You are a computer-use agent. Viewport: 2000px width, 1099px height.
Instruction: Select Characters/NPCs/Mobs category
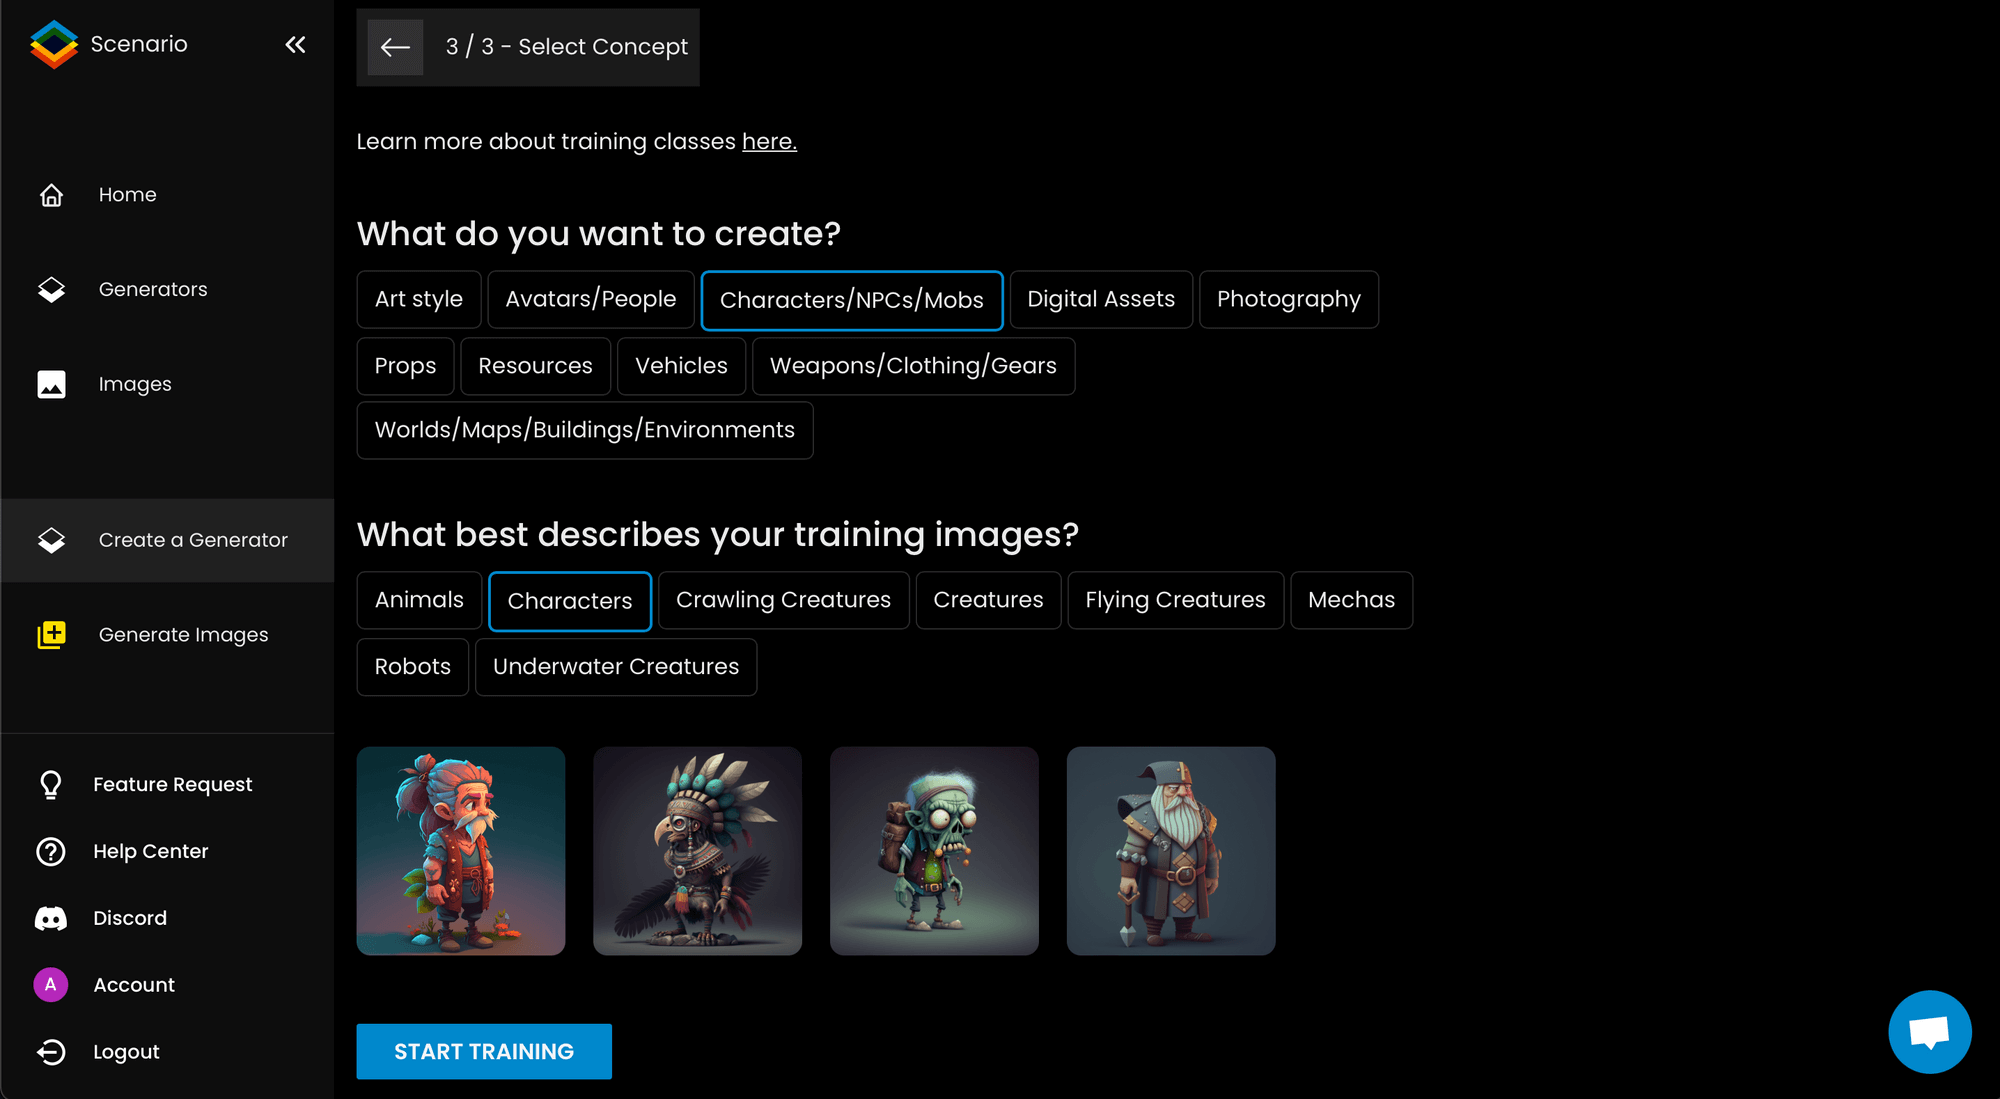coord(851,299)
